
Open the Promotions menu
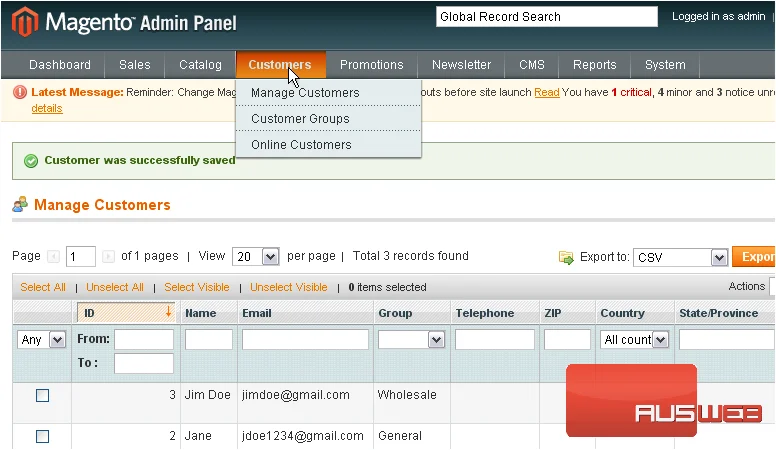[372, 65]
